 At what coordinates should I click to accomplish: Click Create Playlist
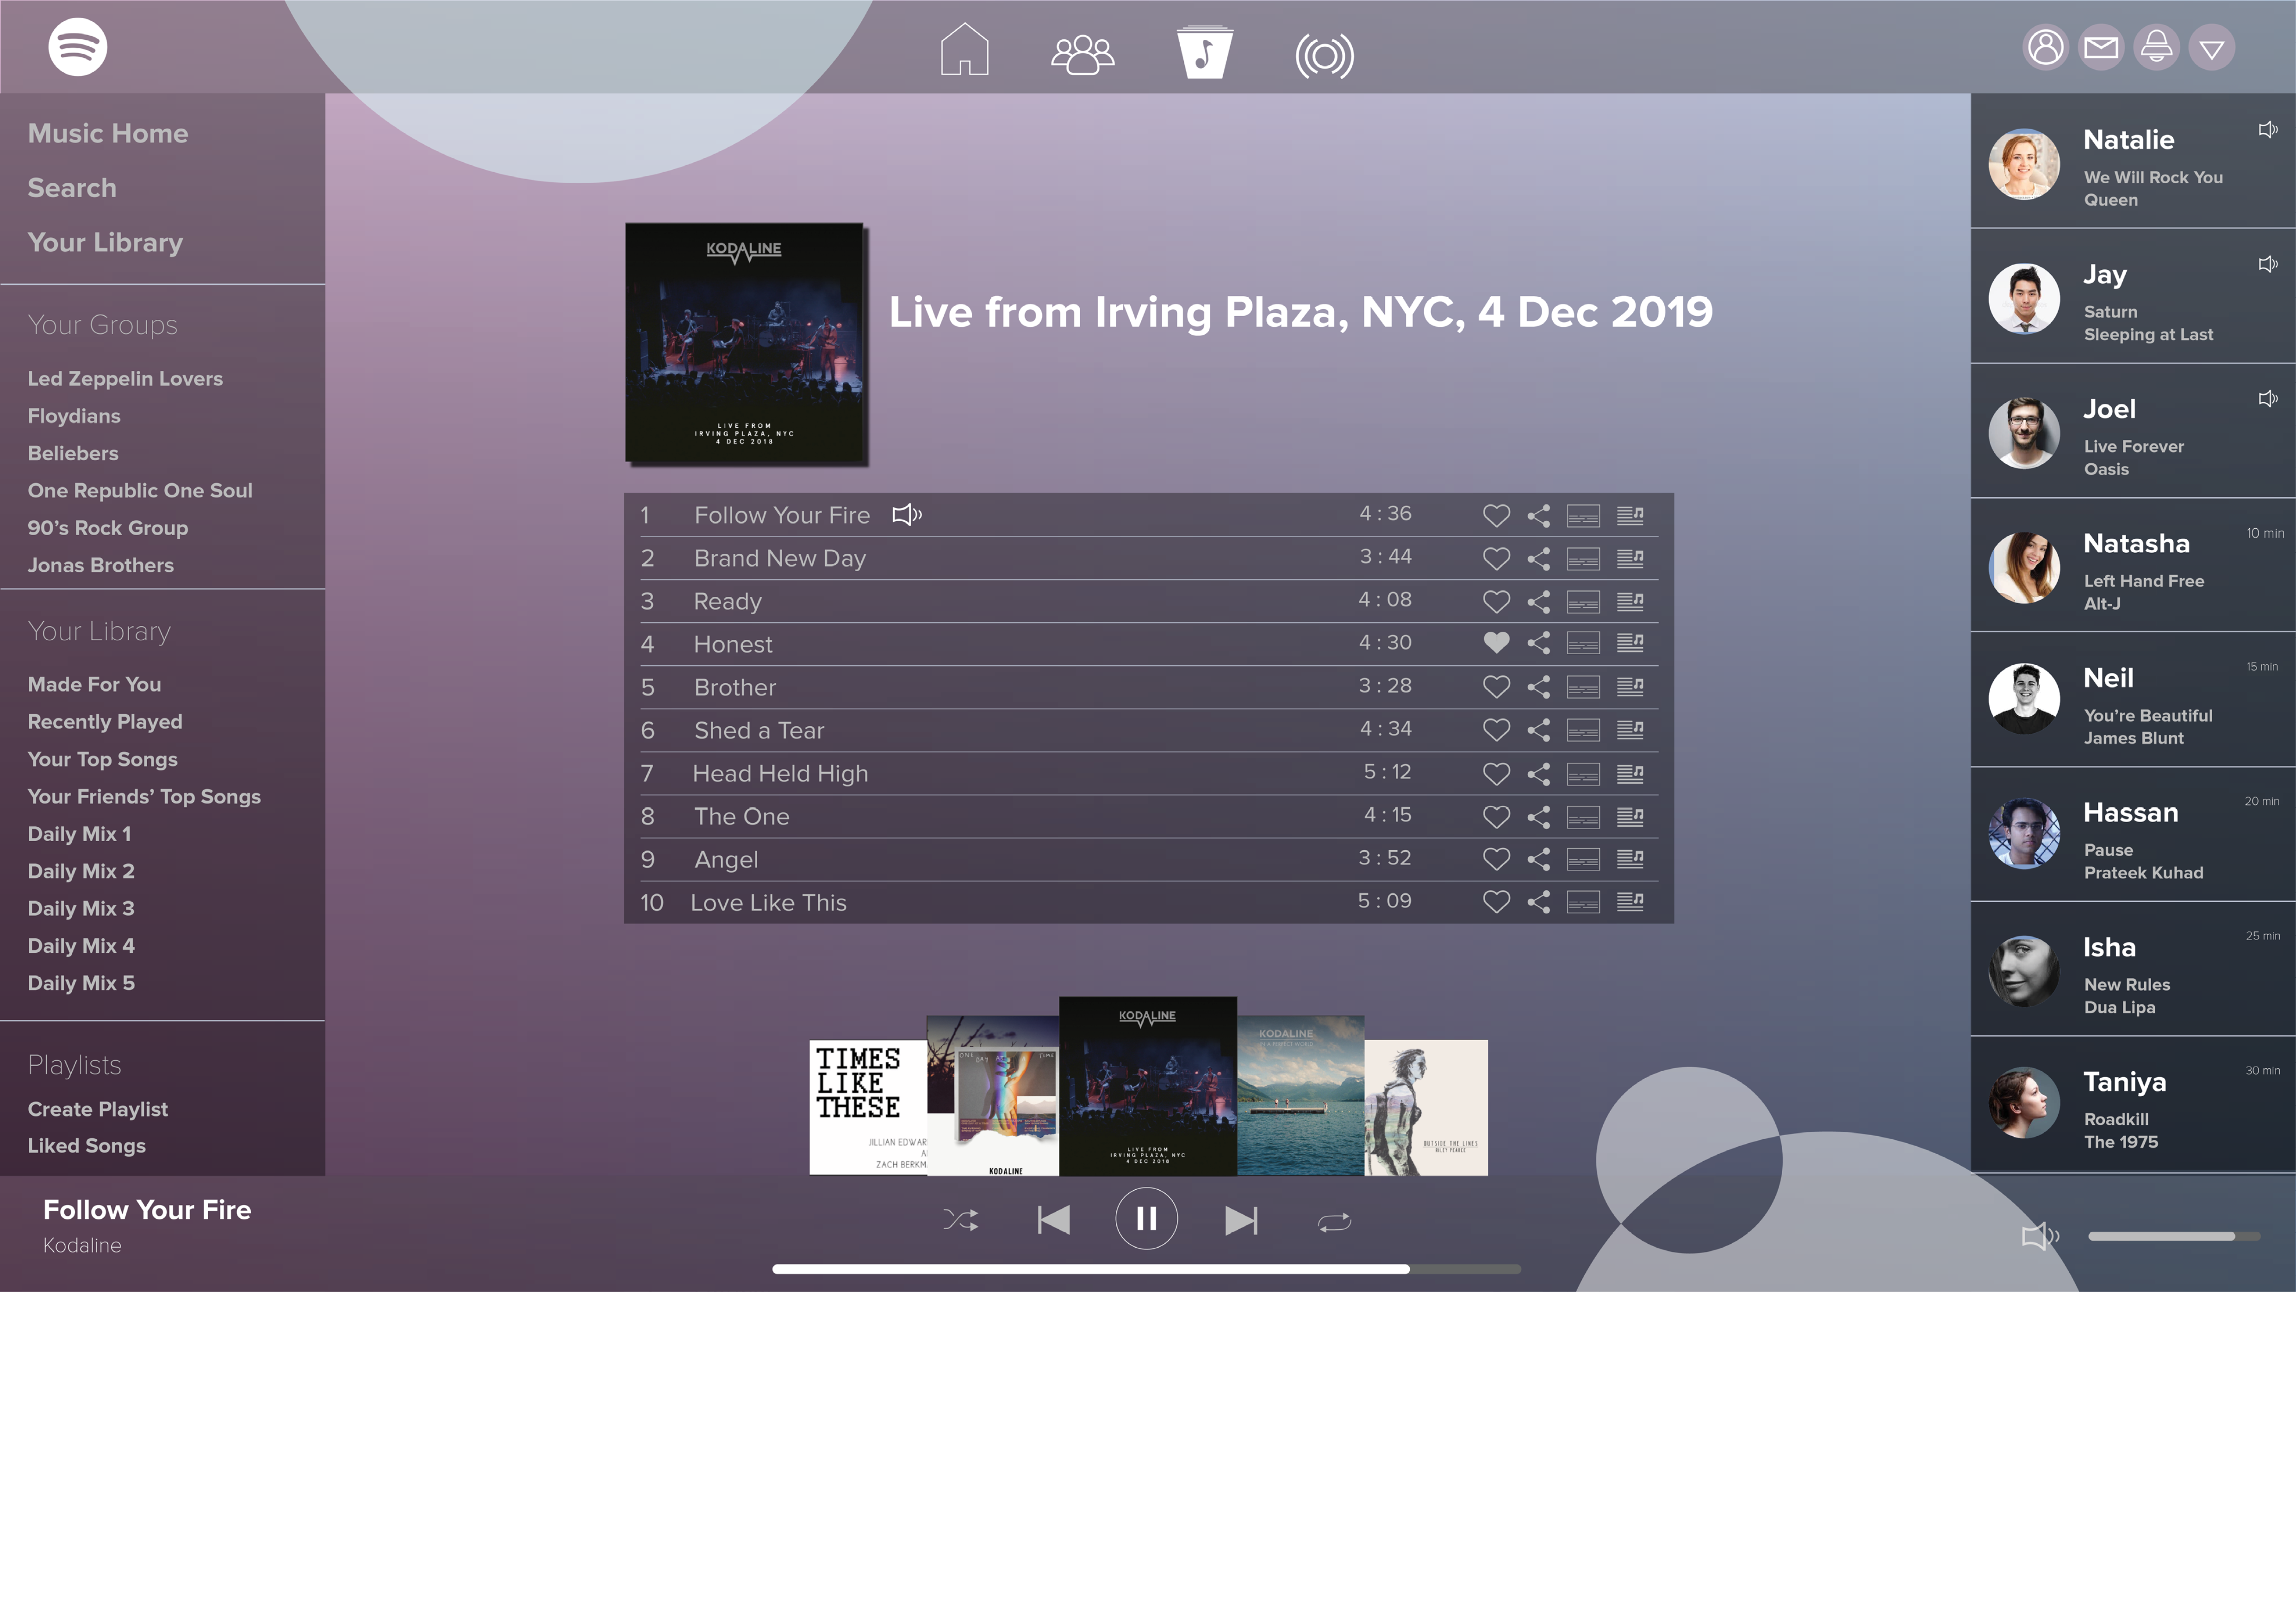pyautogui.click(x=98, y=1109)
